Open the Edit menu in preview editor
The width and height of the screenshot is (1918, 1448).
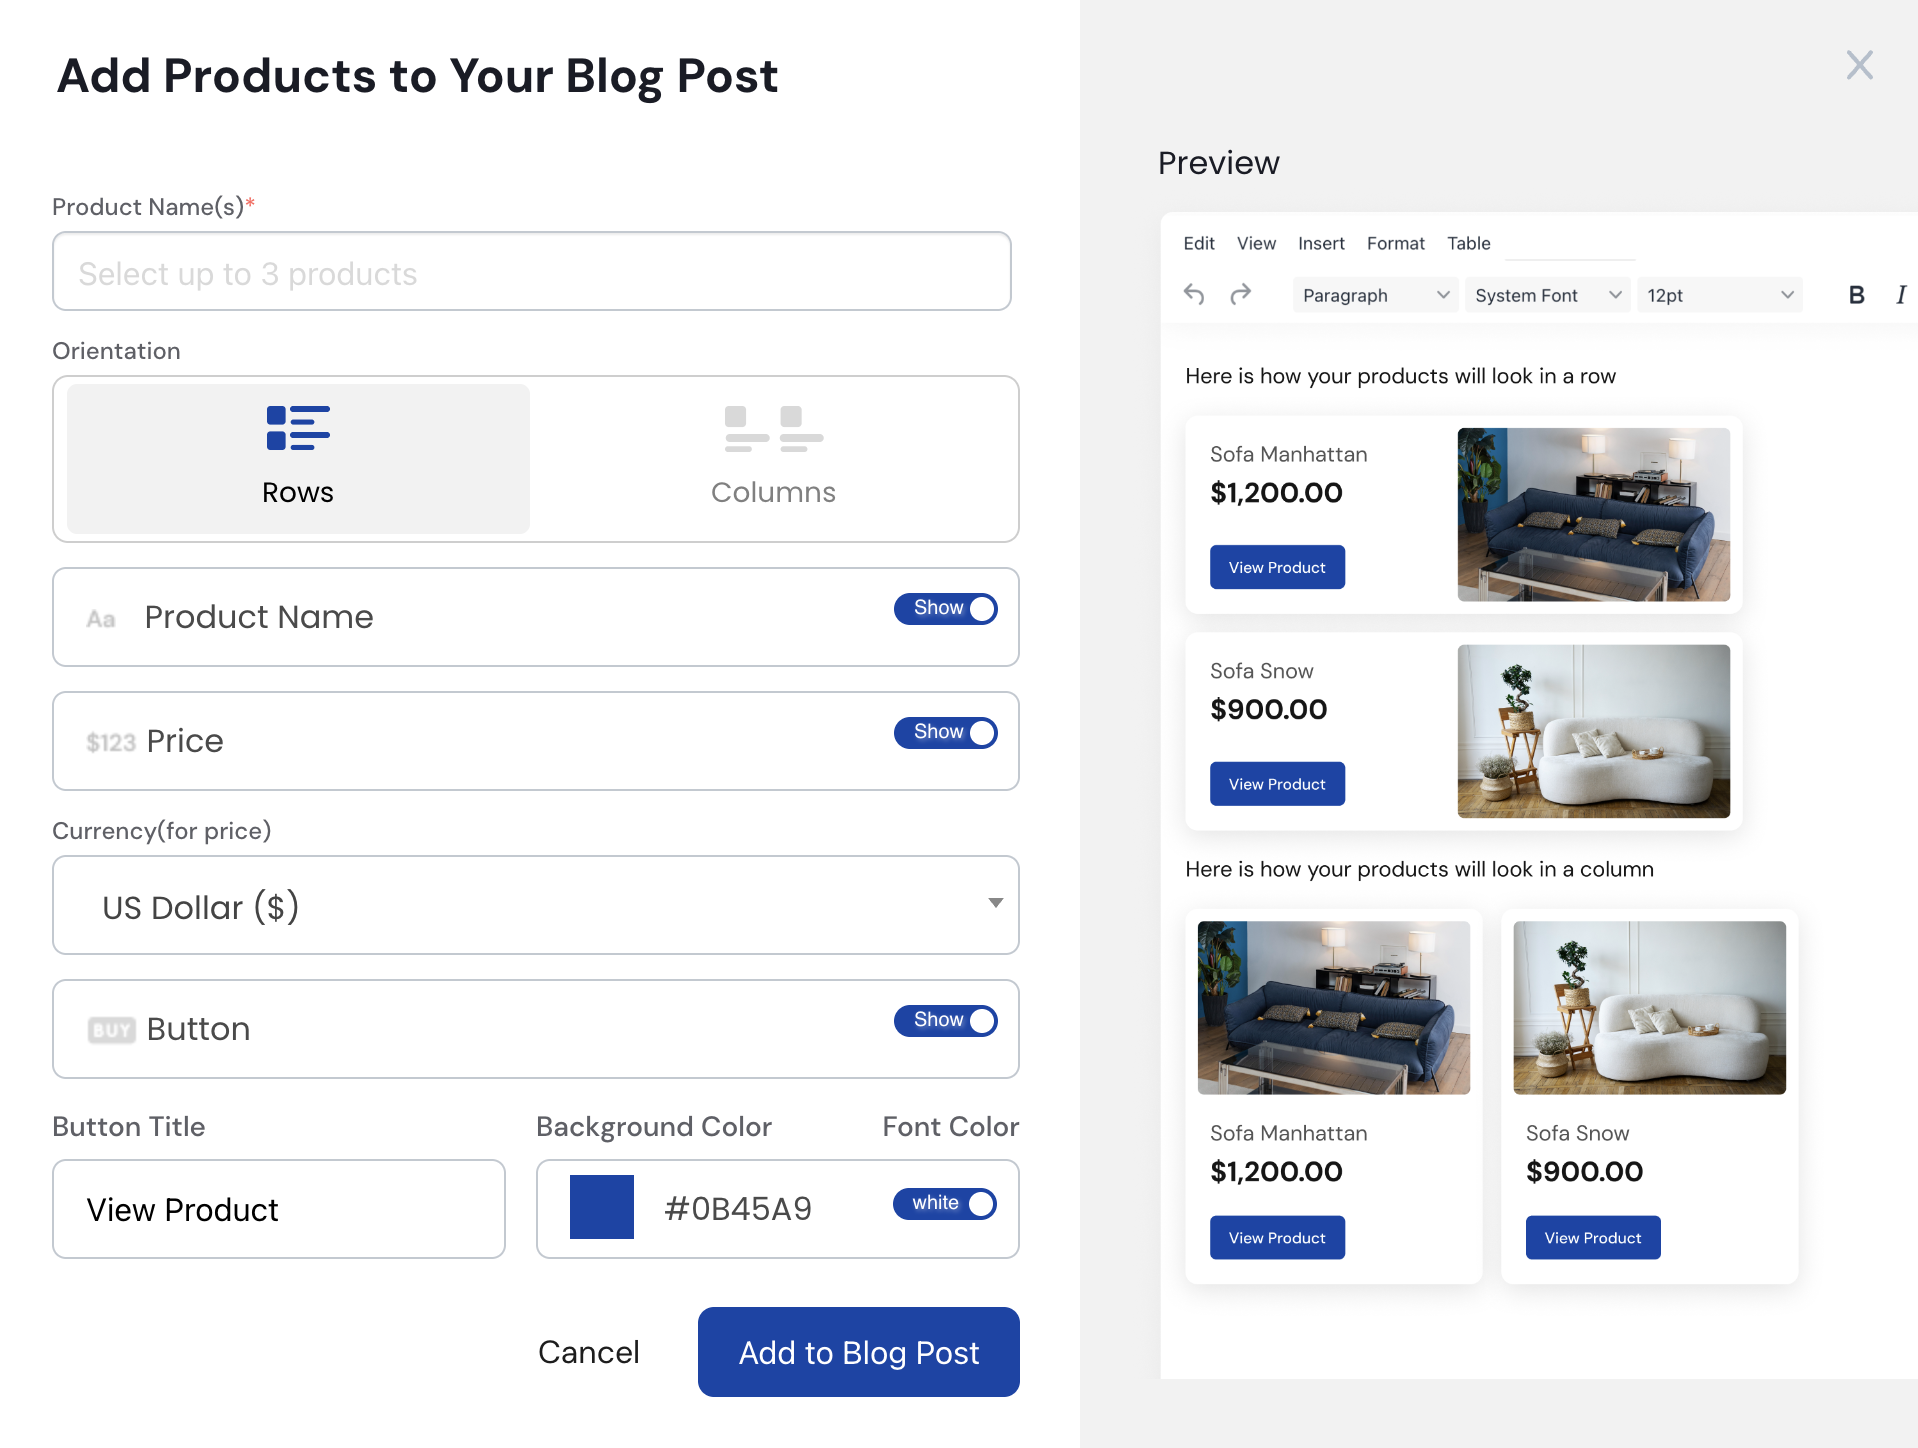click(1198, 243)
